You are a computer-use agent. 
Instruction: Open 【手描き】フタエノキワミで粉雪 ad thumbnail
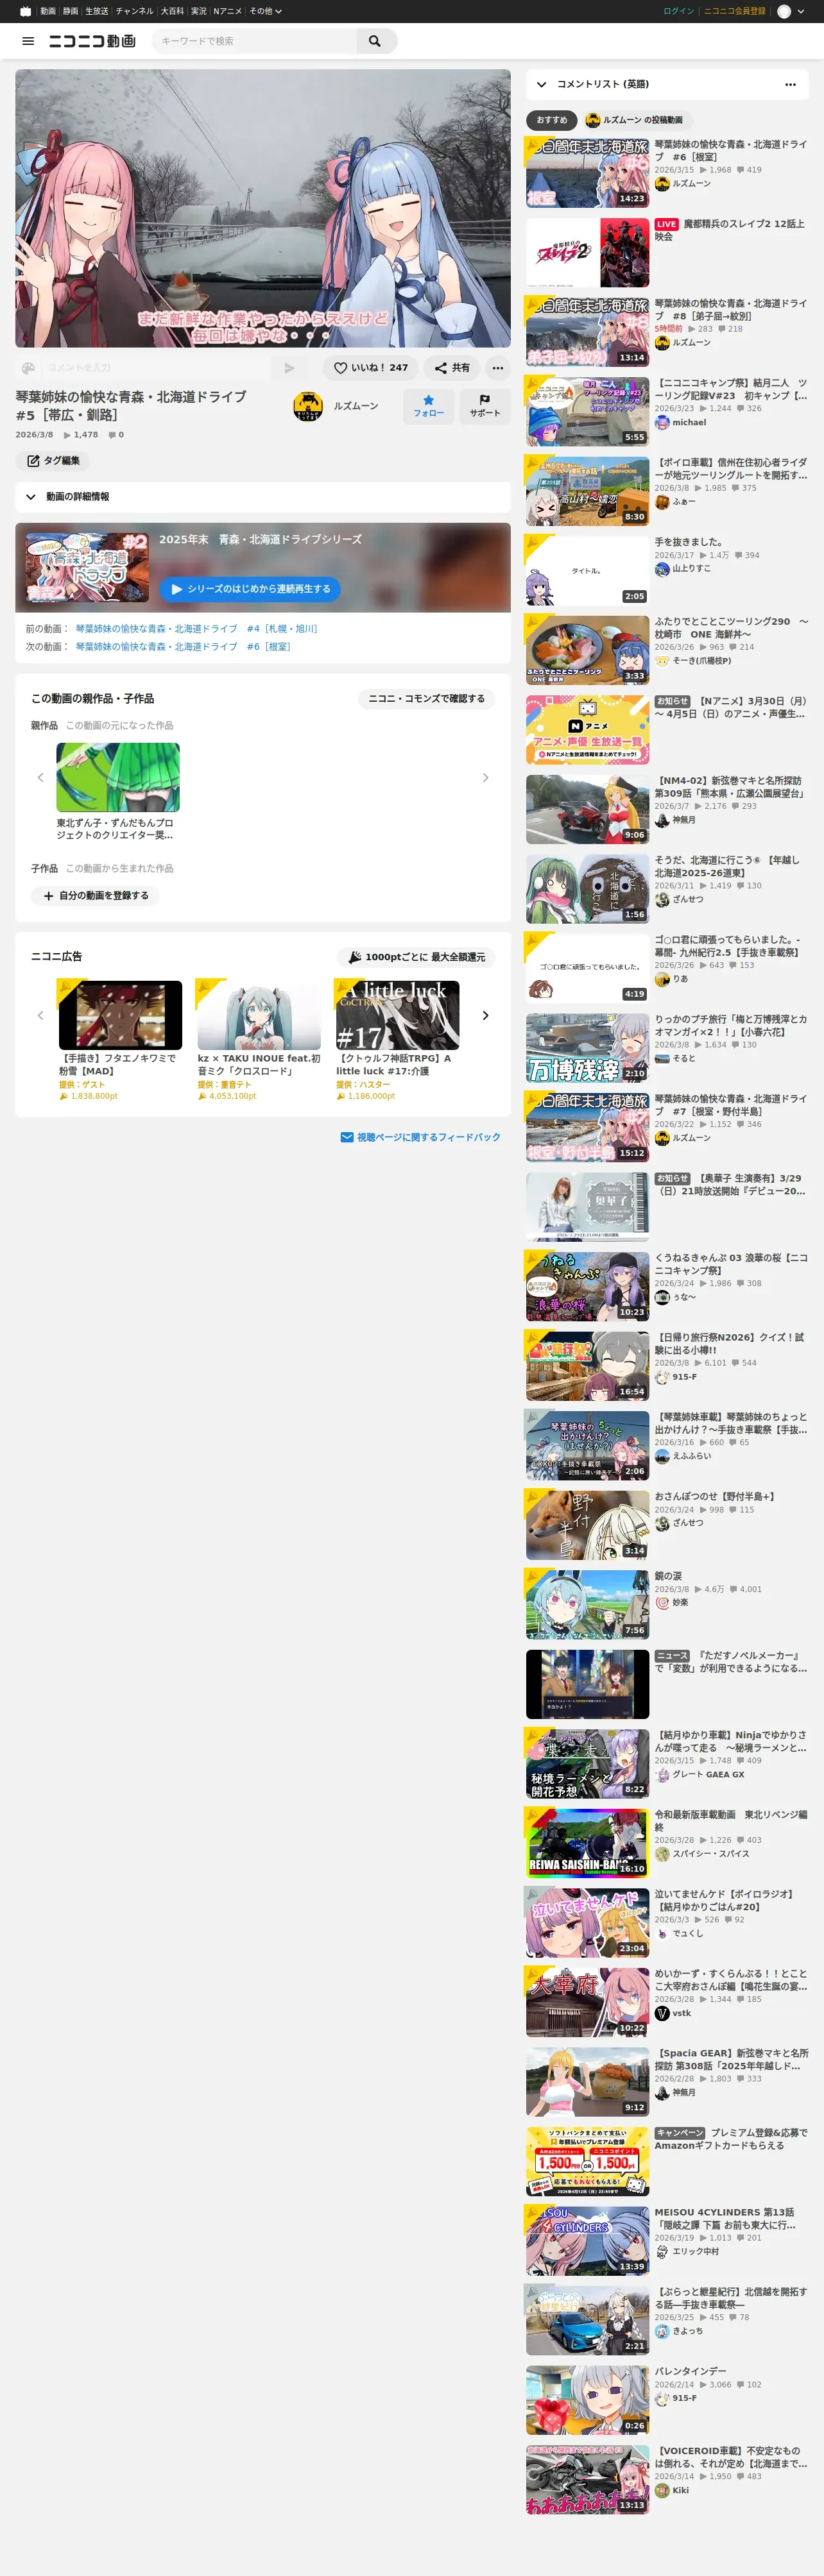coord(120,1015)
